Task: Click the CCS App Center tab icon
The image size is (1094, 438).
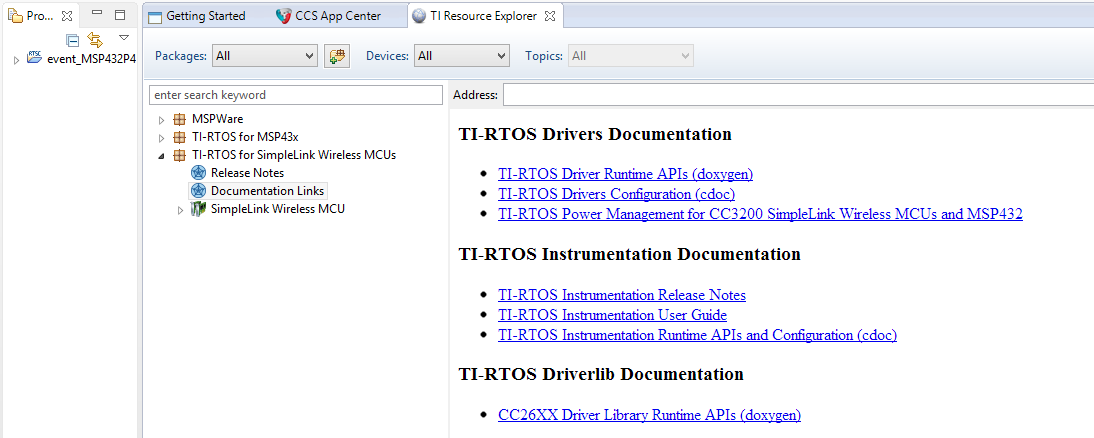Action: click(283, 16)
